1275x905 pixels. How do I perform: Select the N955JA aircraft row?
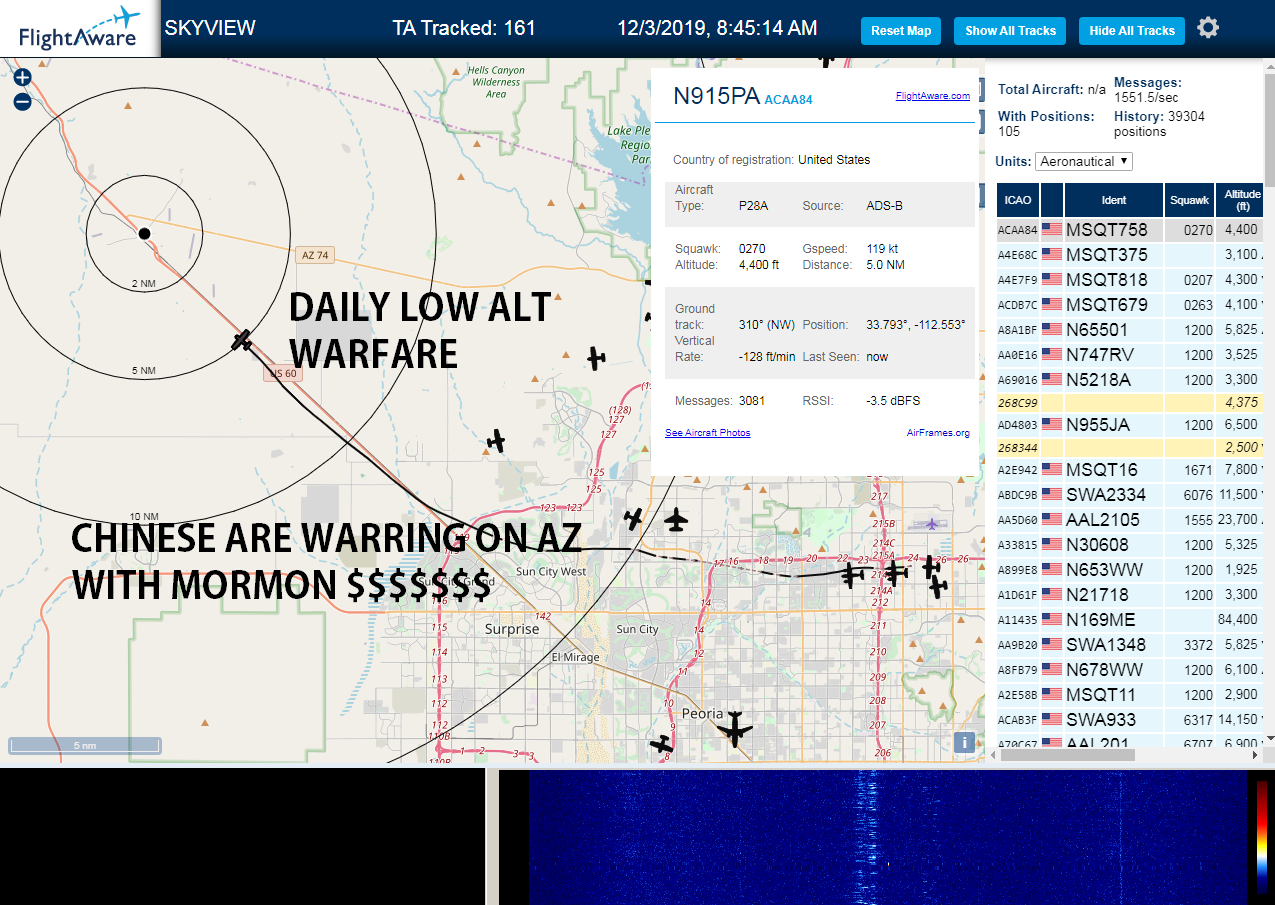(1131, 425)
